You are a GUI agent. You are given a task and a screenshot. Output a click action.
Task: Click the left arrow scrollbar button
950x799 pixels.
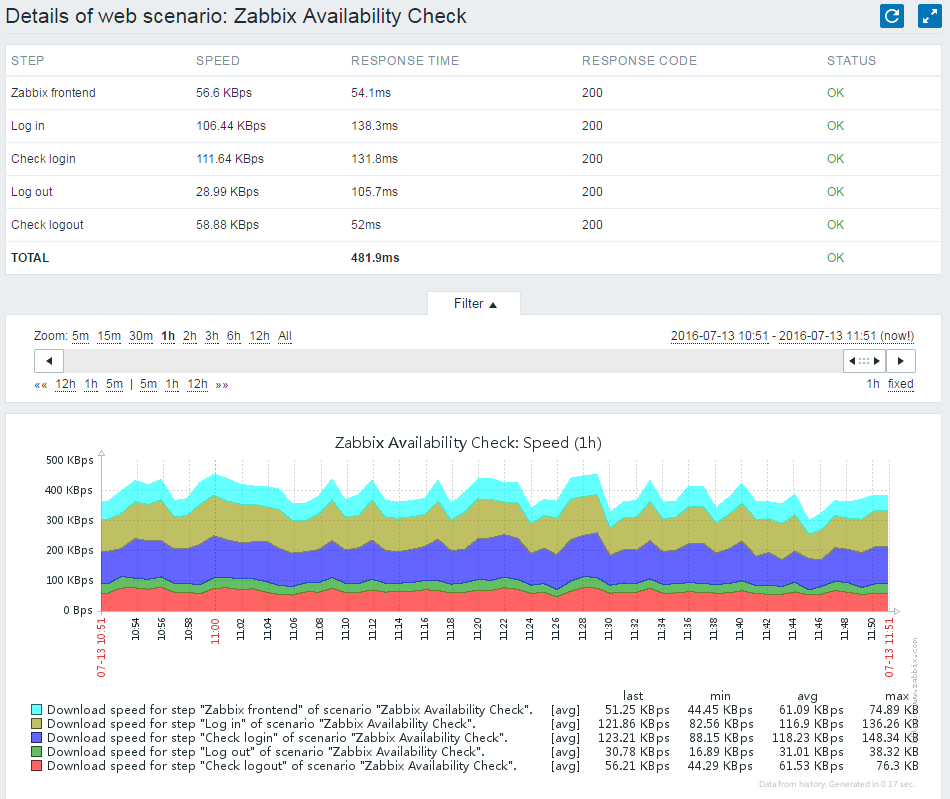click(49, 361)
